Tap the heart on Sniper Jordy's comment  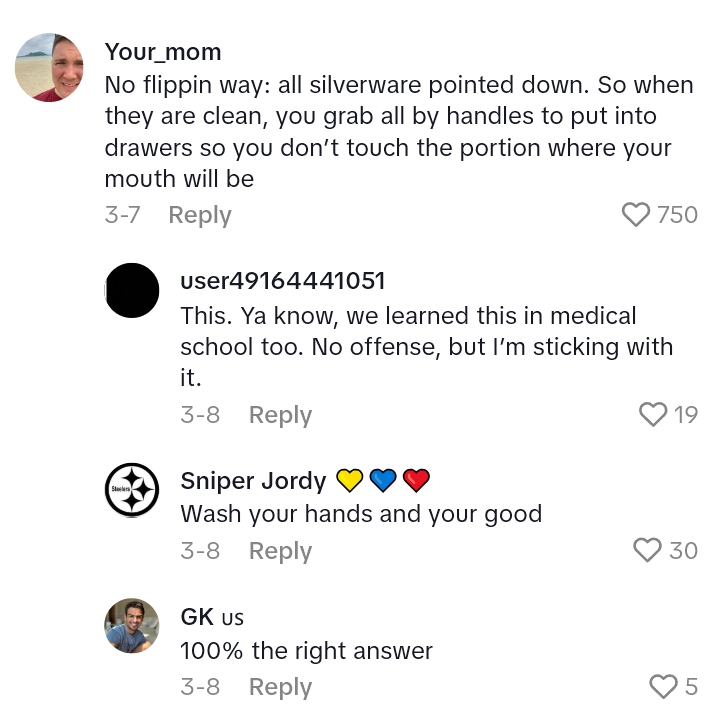pyautogui.click(x=648, y=550)
